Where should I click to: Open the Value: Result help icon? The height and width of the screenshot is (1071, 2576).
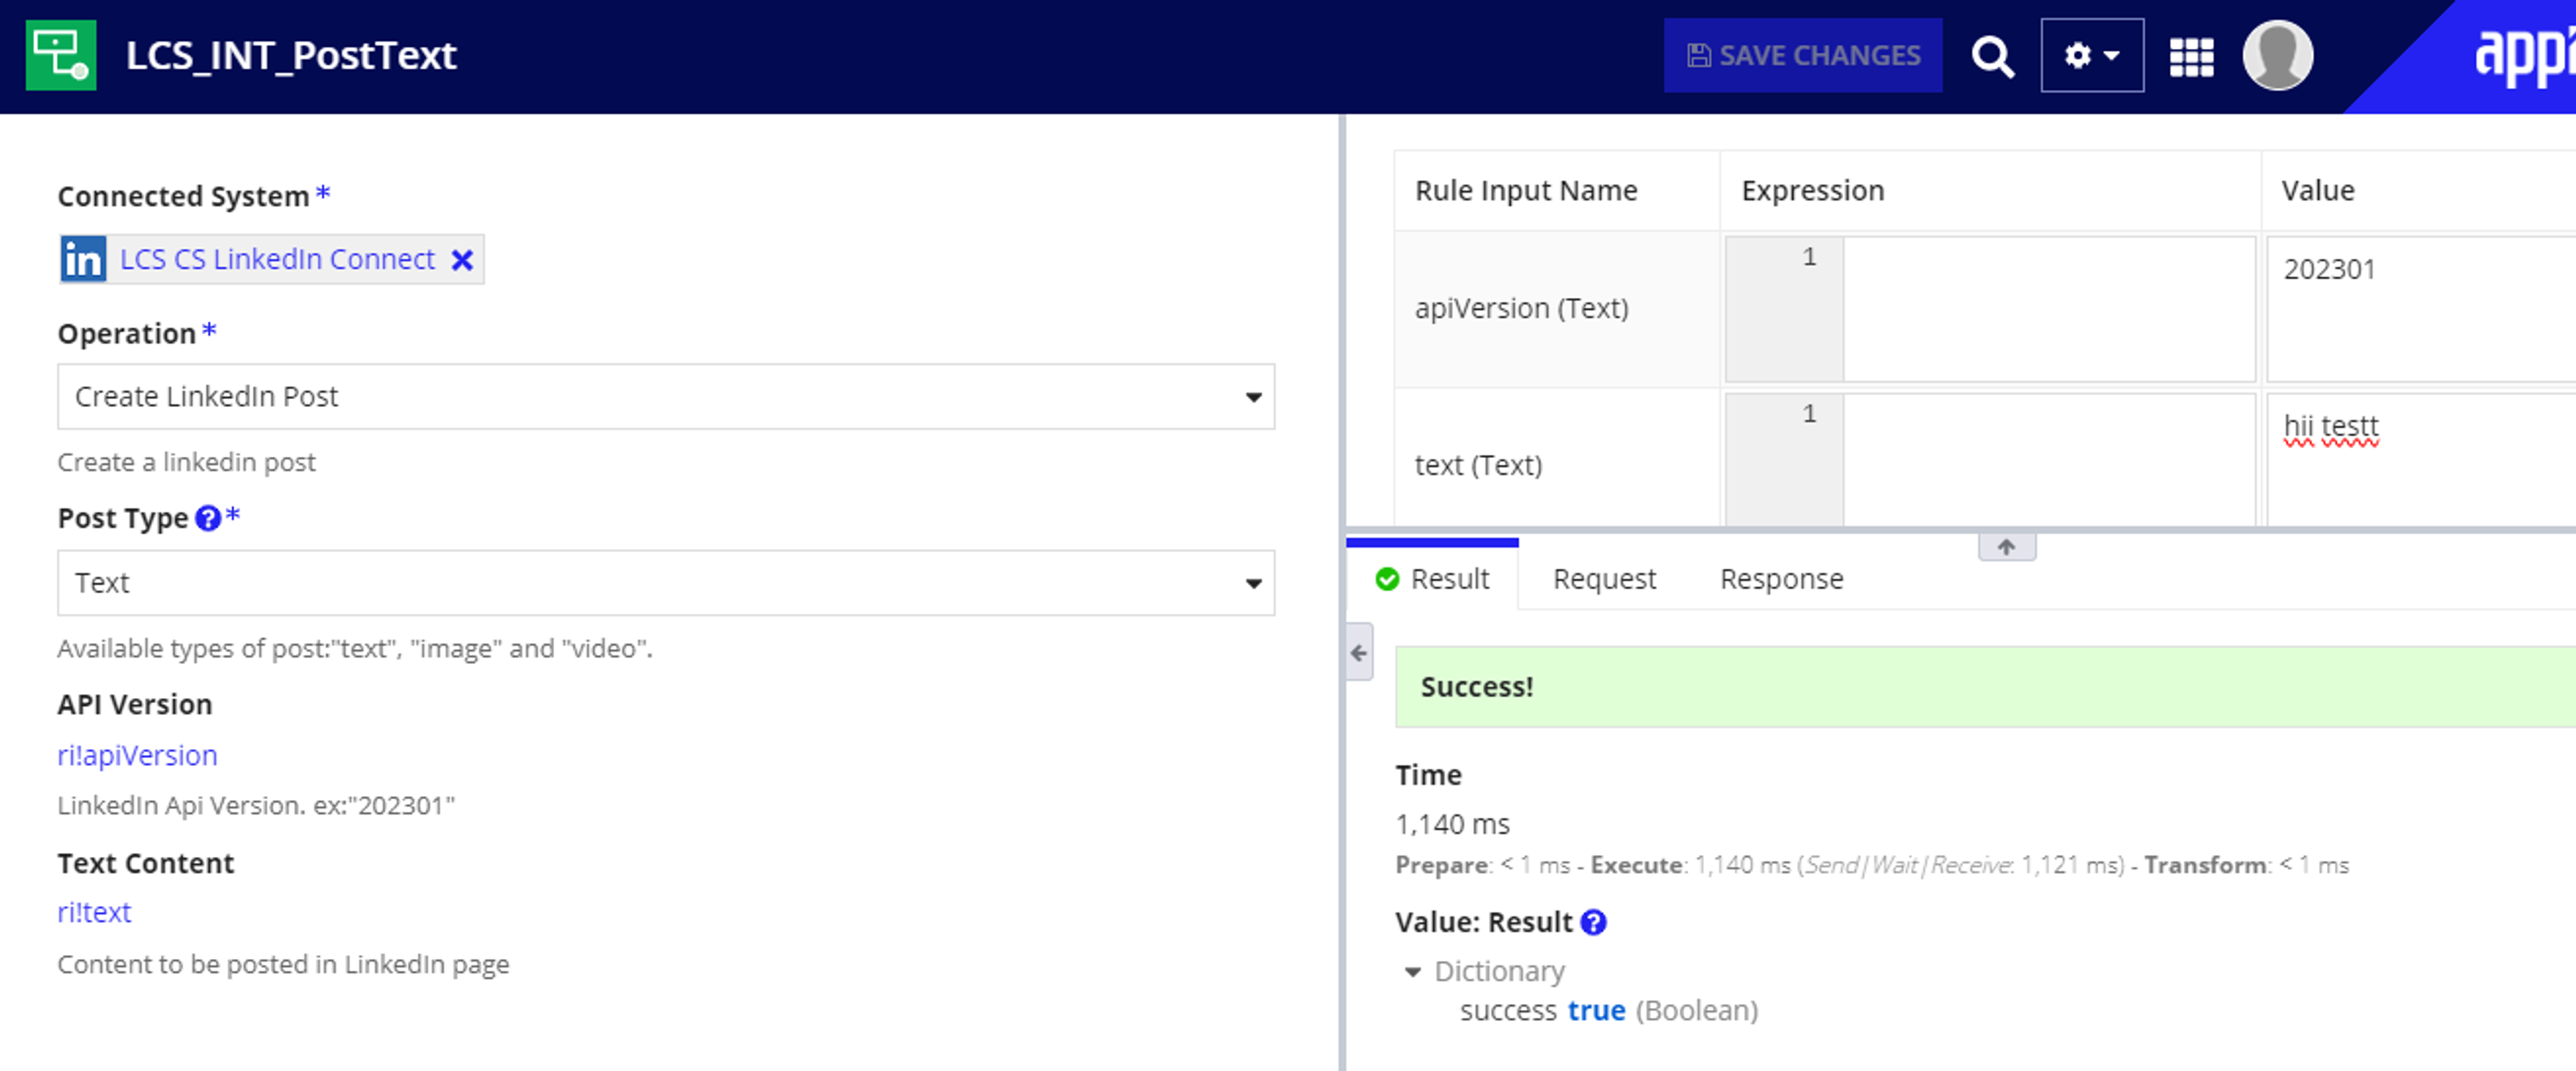[1593, 922]
